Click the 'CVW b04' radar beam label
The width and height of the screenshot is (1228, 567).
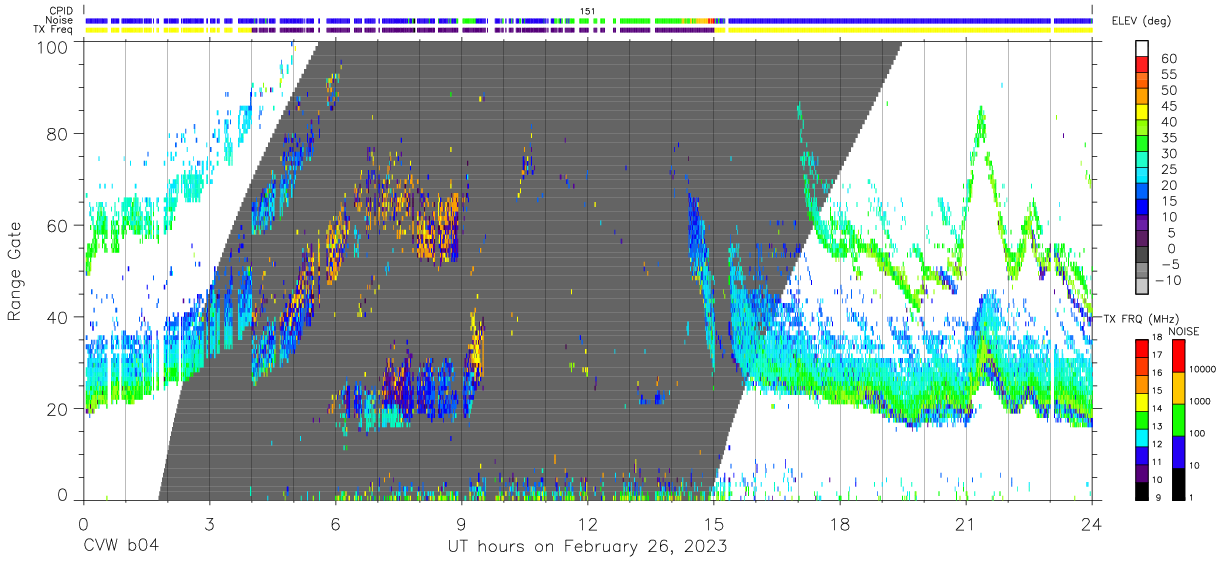(x=120, y=546)
